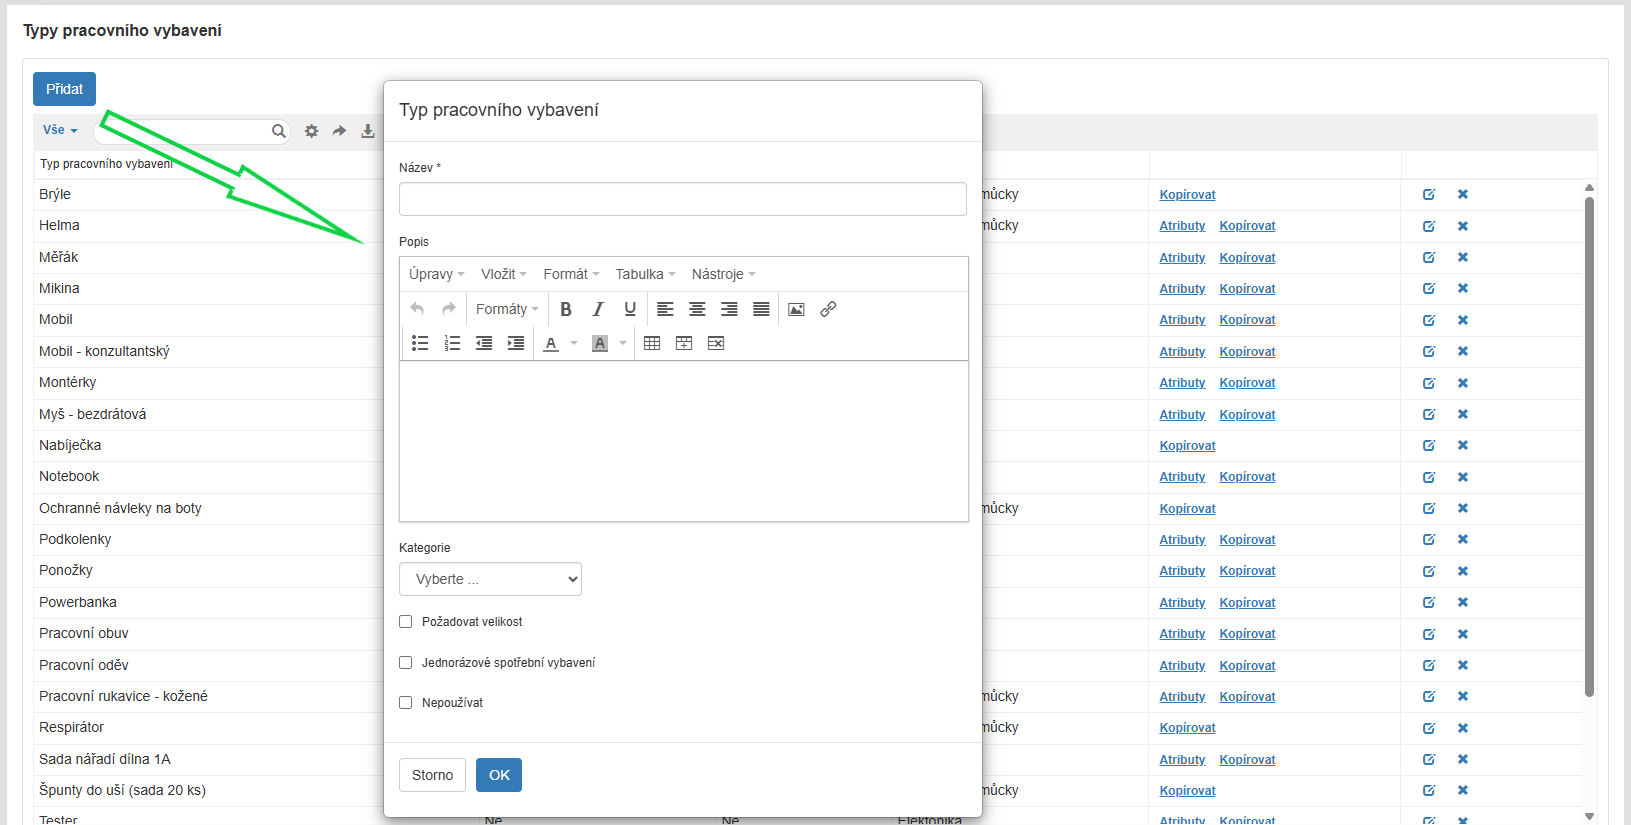The height and width of the screenshot is (825, 1631).
Task: Open the Kategorie dropdown
Action: click(x=490, y=579)
